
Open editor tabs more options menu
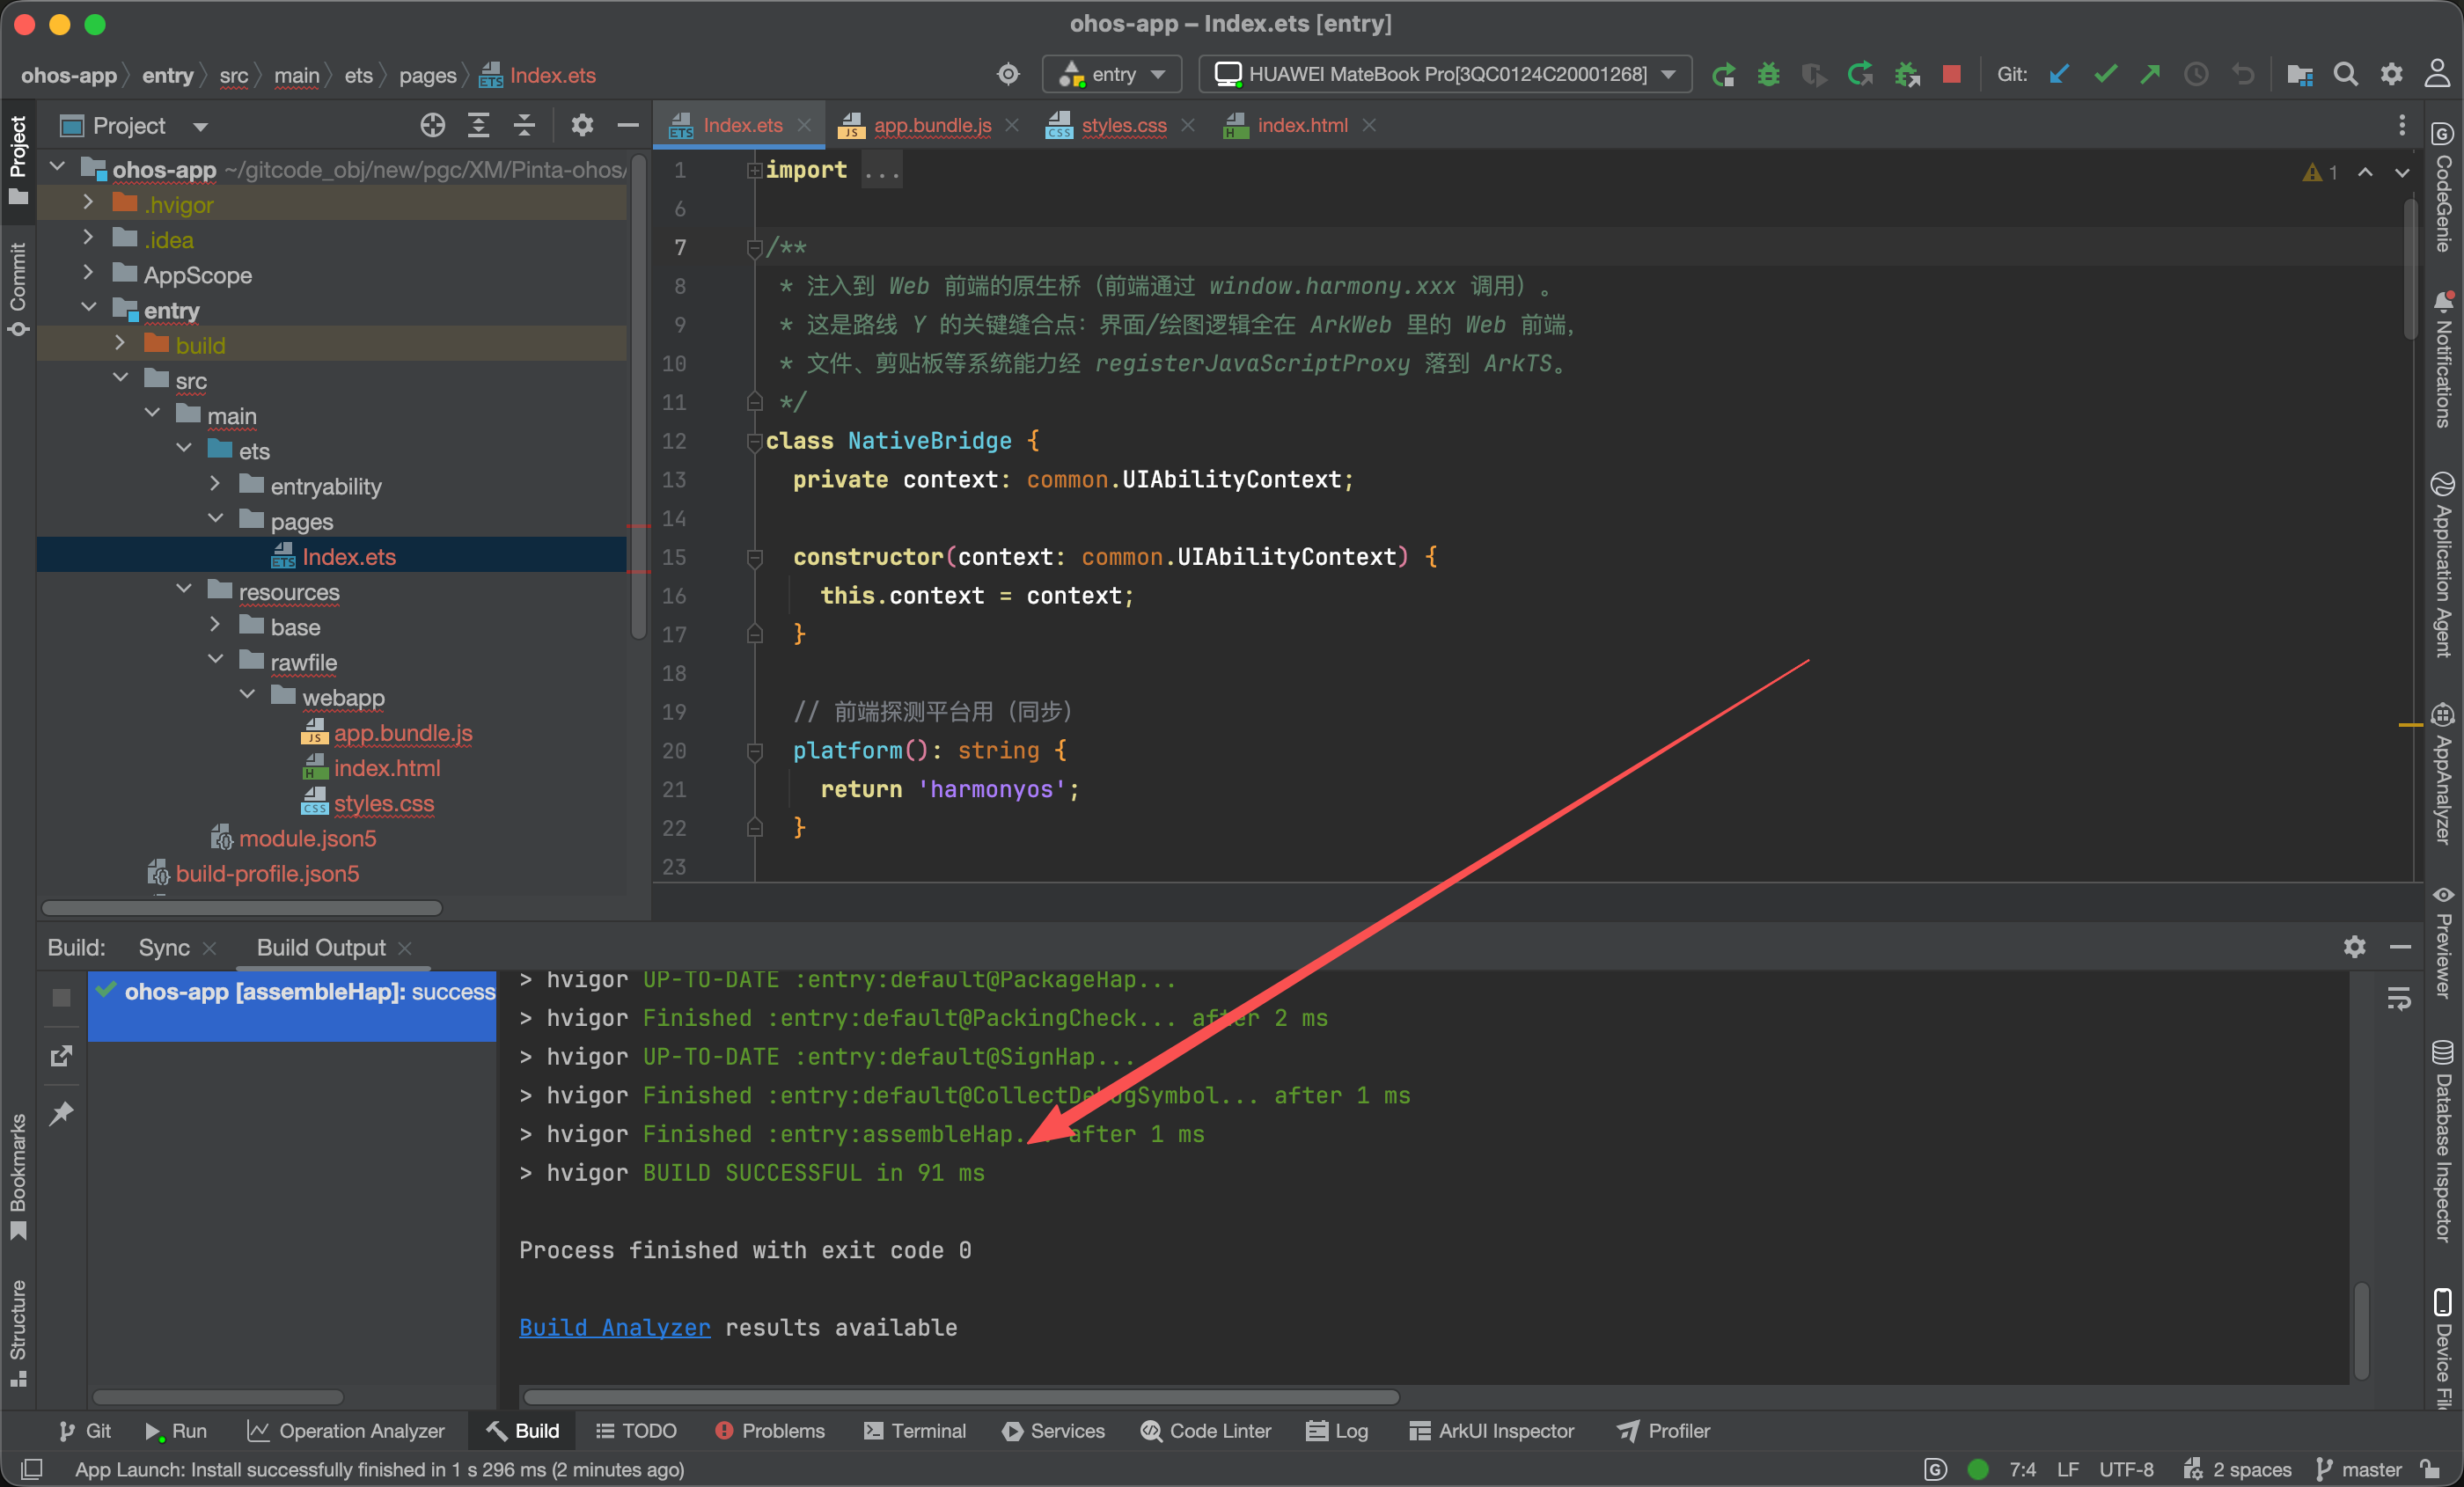pyautogui.click(x=2401, y=125)
